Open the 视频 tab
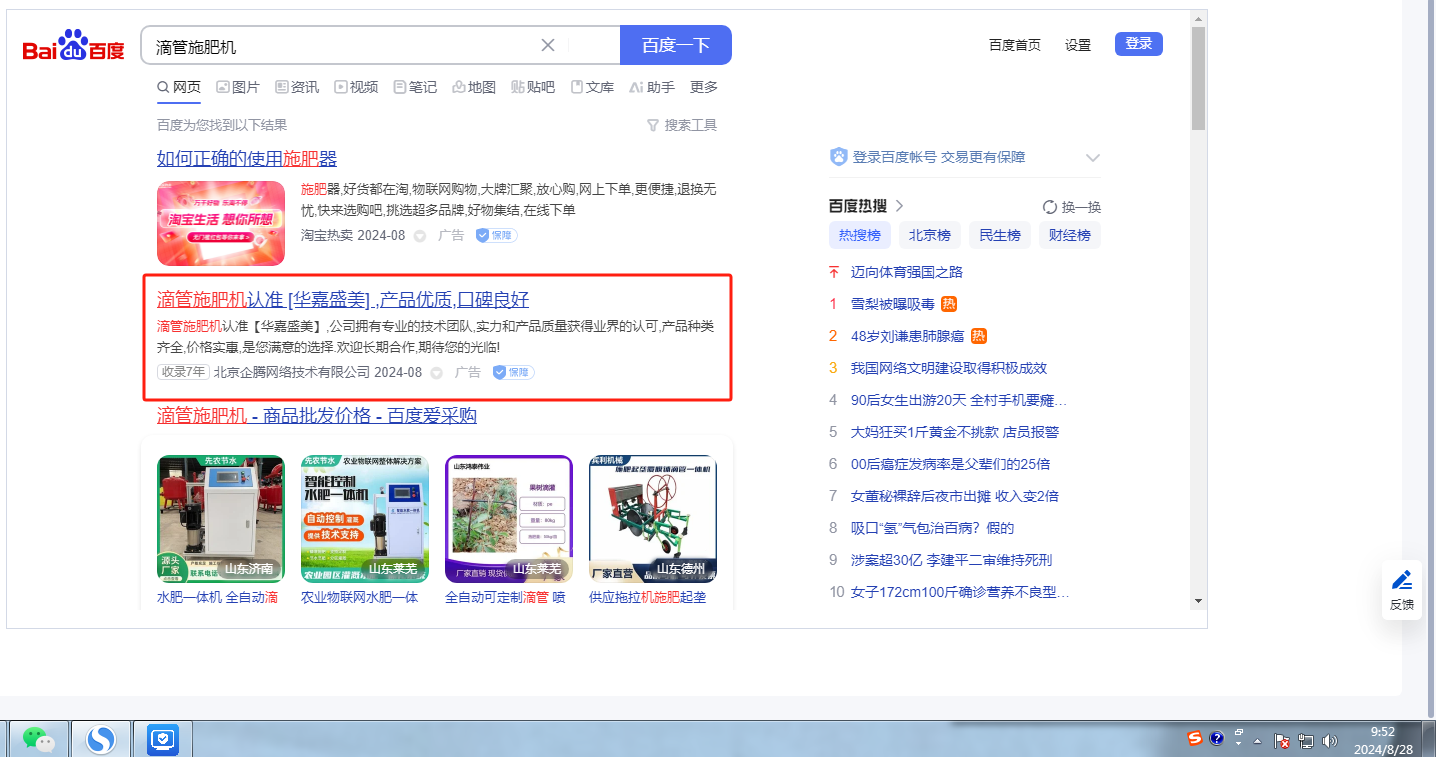Image resolution: width=1436 pixels, height=757 pixels. pyautogui.click(x=356, y=87)
